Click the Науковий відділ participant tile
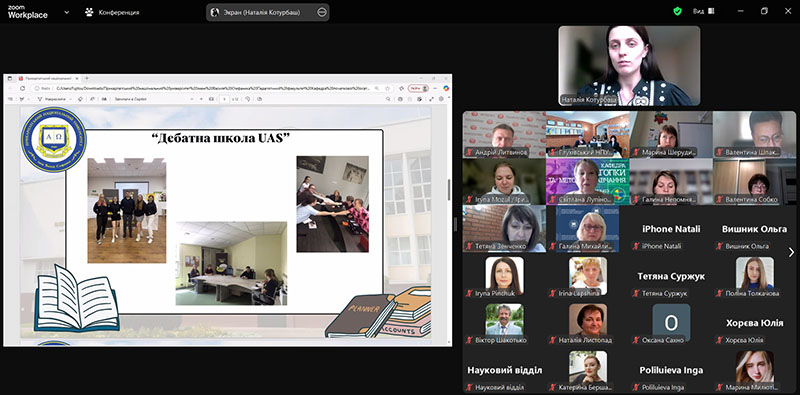Image resolution: width=800 pixels, height=395 pixels. [504, 371]
